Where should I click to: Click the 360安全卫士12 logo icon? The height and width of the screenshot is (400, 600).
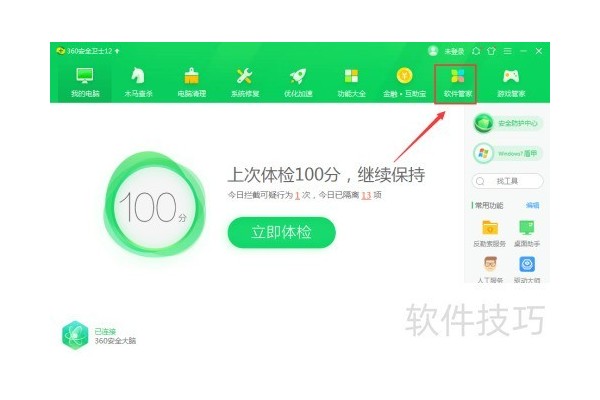[x=60, y=51]
